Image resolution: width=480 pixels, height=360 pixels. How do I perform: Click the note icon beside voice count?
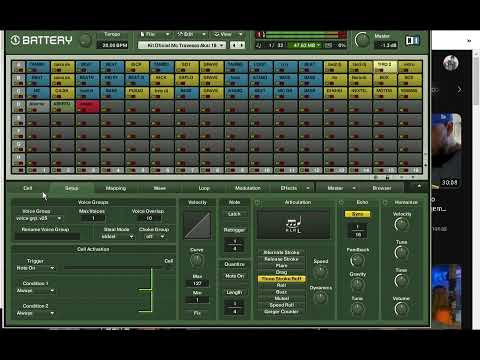(259, 45)
